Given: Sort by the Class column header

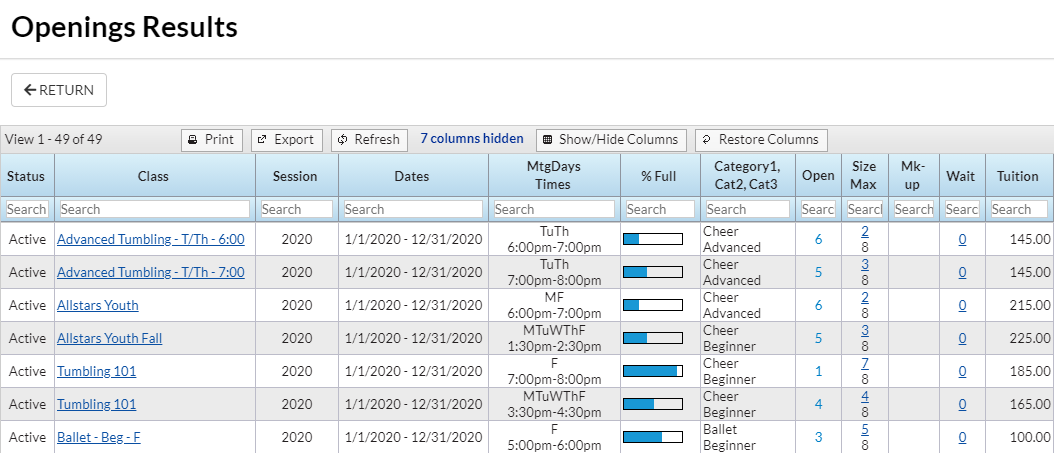Looking at the screenshot, I should tap(155, 176).
